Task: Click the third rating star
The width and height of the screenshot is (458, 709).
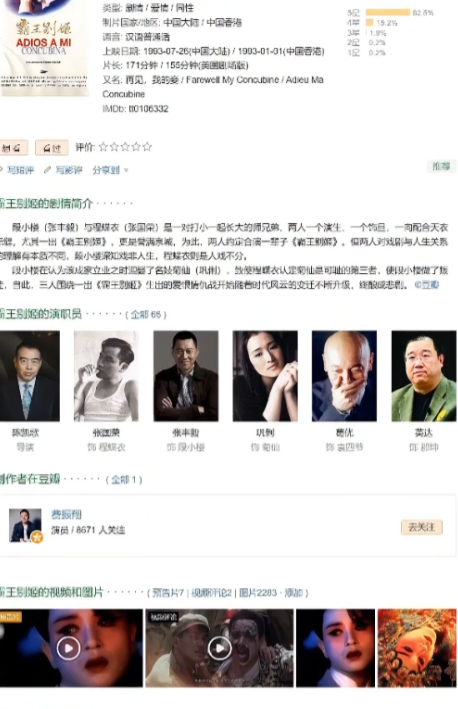Action: pos(125,147)
